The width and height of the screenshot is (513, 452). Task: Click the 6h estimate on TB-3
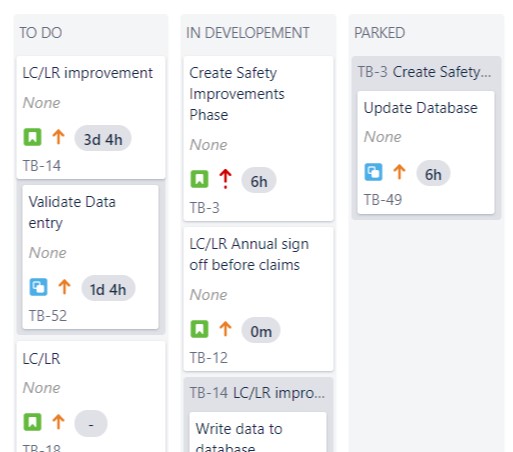click(259, 181)
